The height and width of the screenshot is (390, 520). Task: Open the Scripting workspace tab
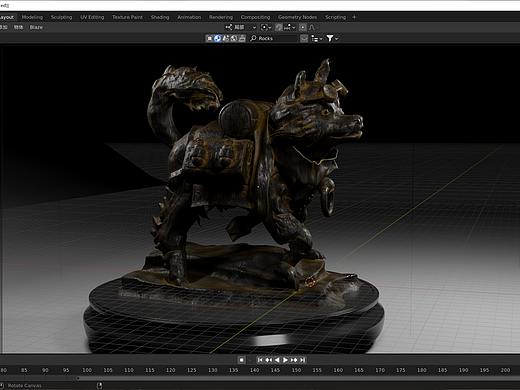(335, 17)
